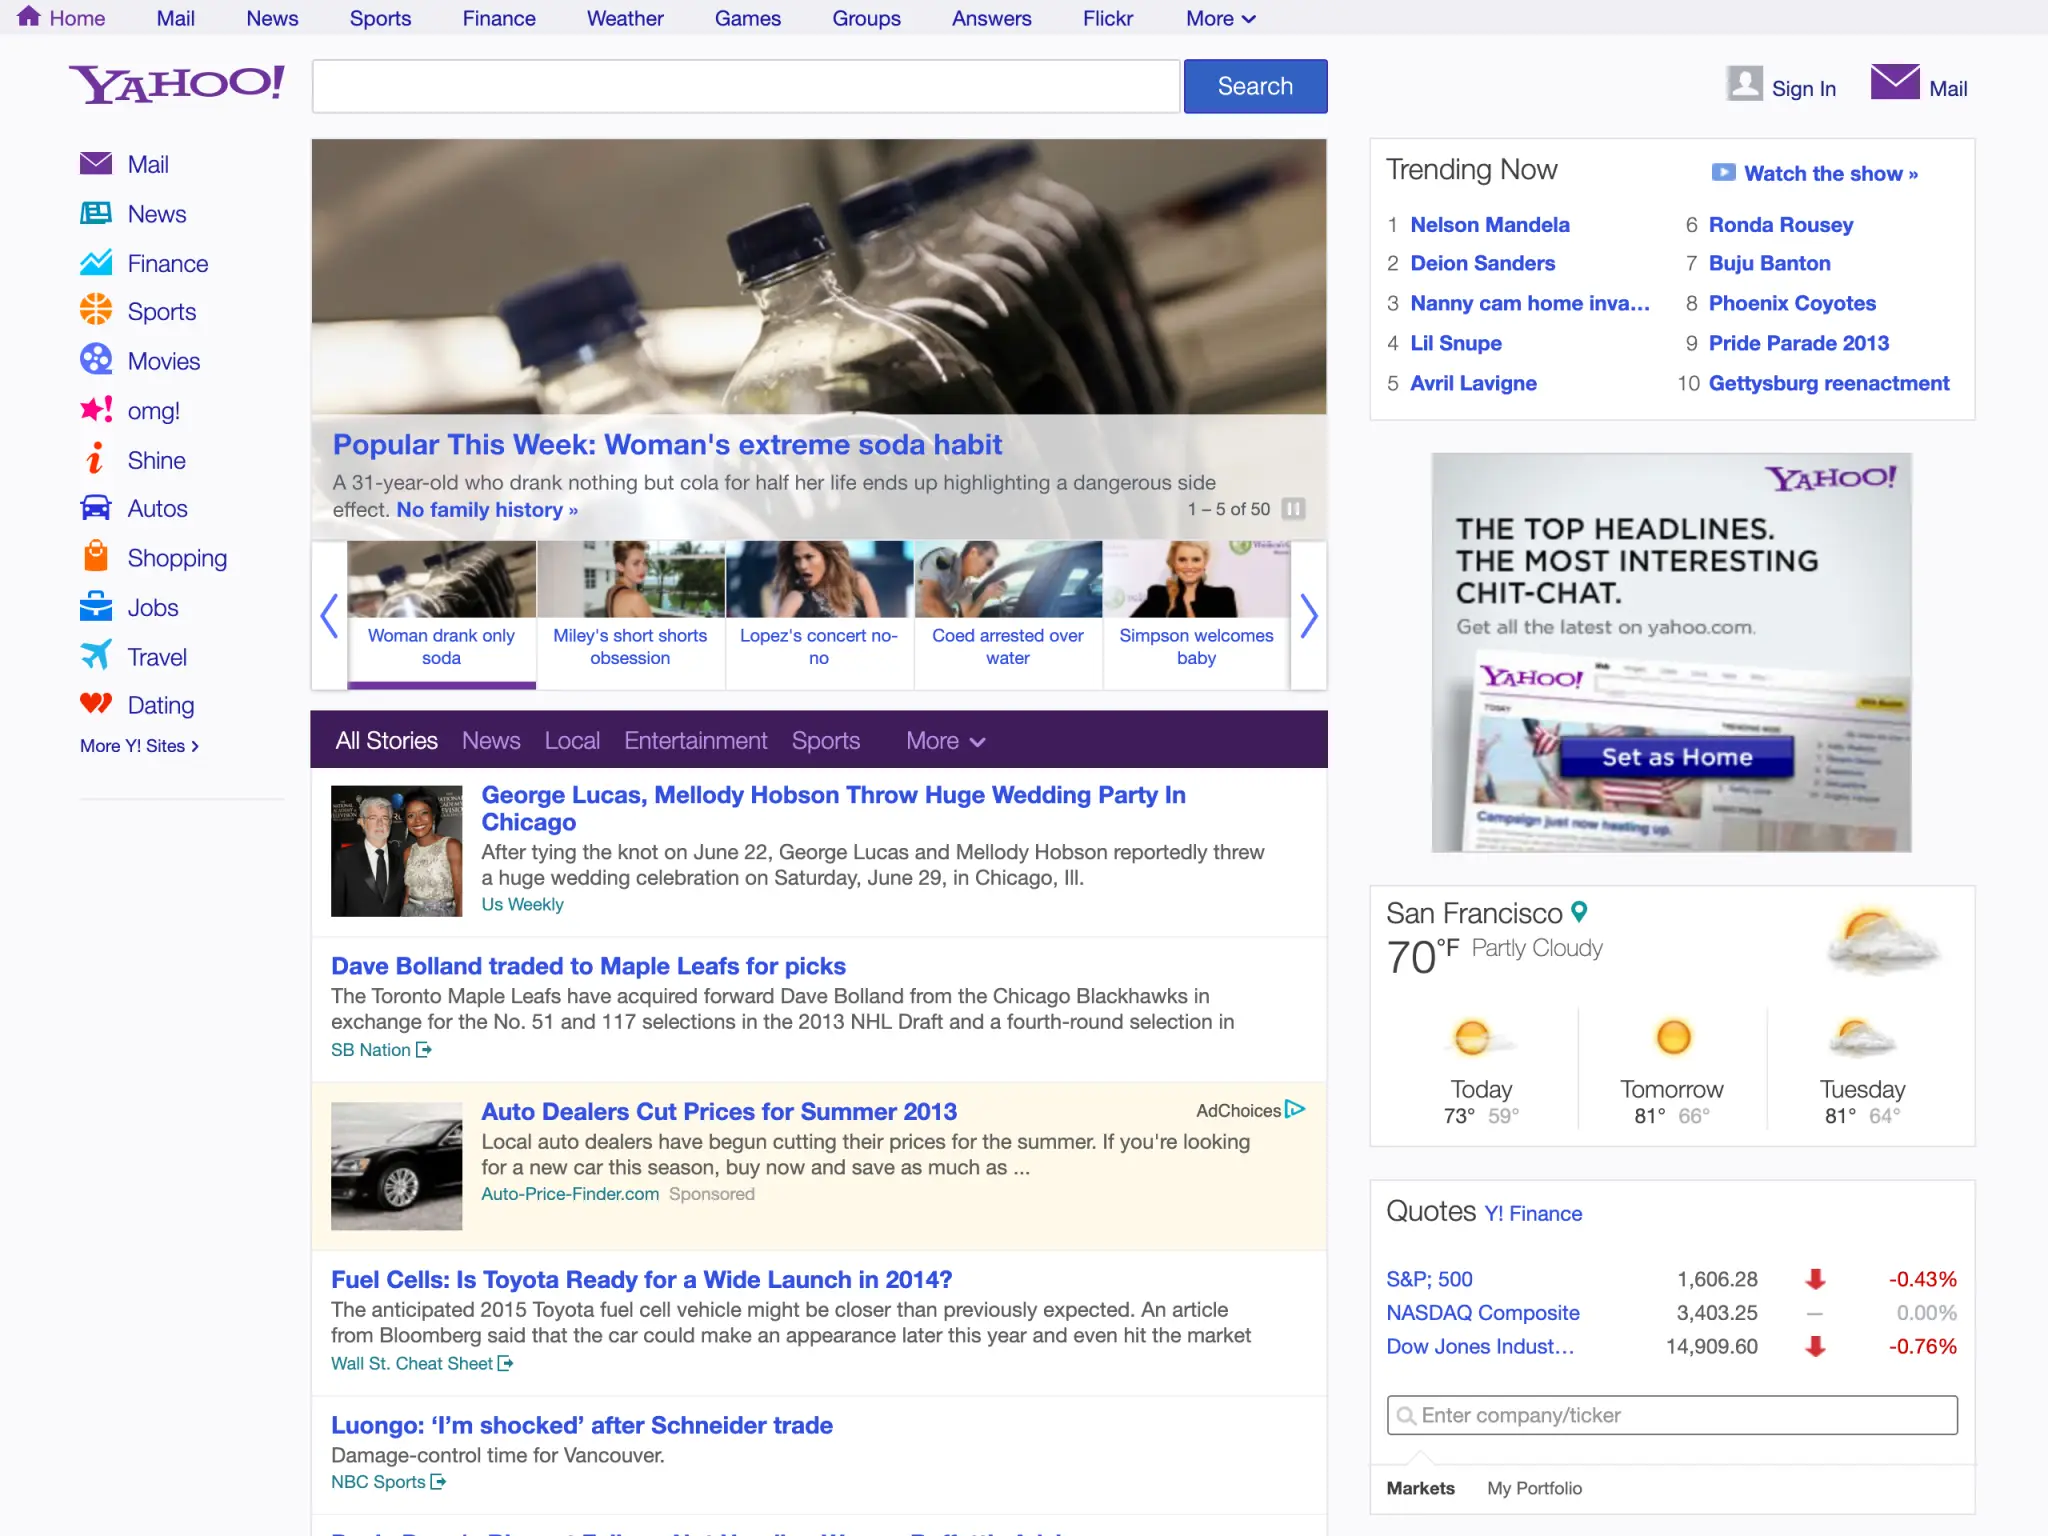Image resolution: width=2048 pixels, height=1536 pixels.
Task: Click the omg! star icon
Action: point(96,409)
